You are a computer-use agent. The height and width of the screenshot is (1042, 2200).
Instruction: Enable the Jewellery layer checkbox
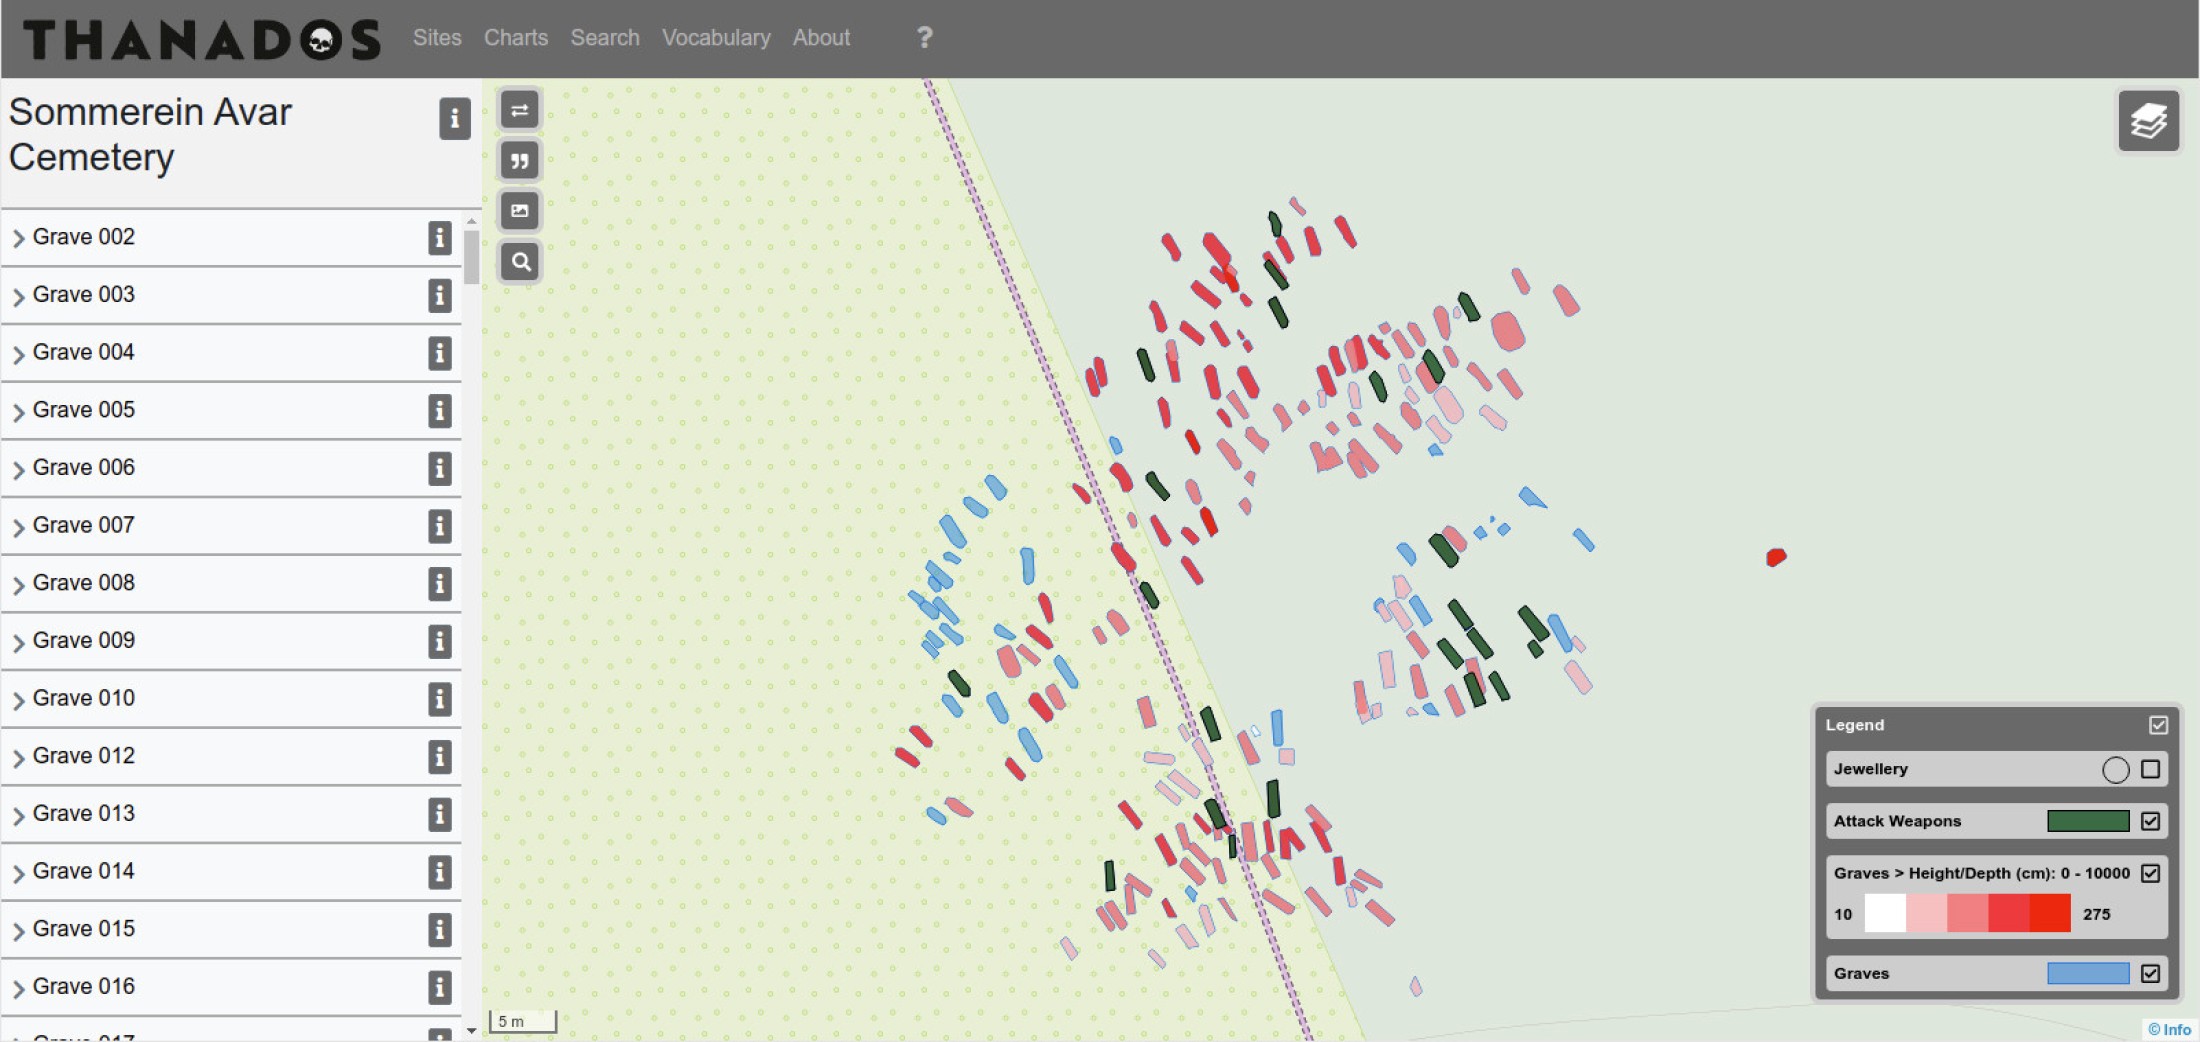tap(2150, 769)
